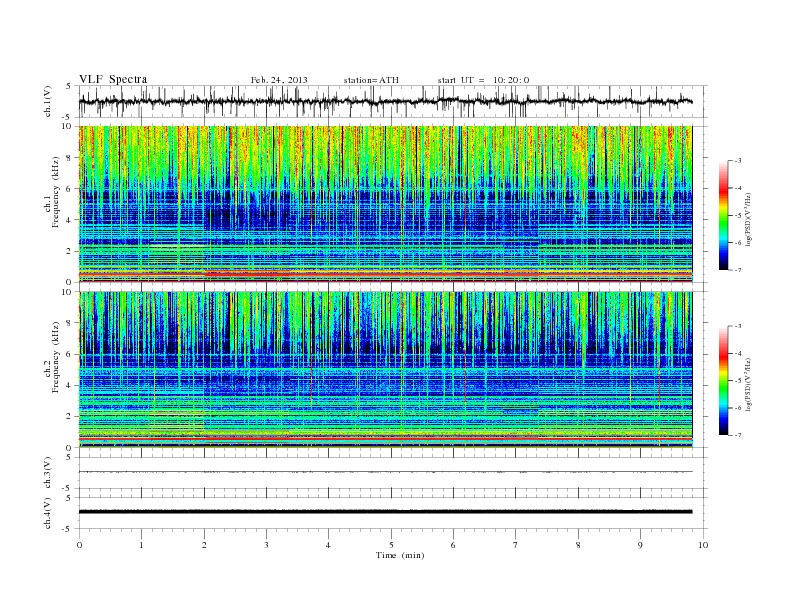Click the upper color scale bar
Image resolution: width=792 pixels, height=612 pixels.
click(x=724, y=215)
